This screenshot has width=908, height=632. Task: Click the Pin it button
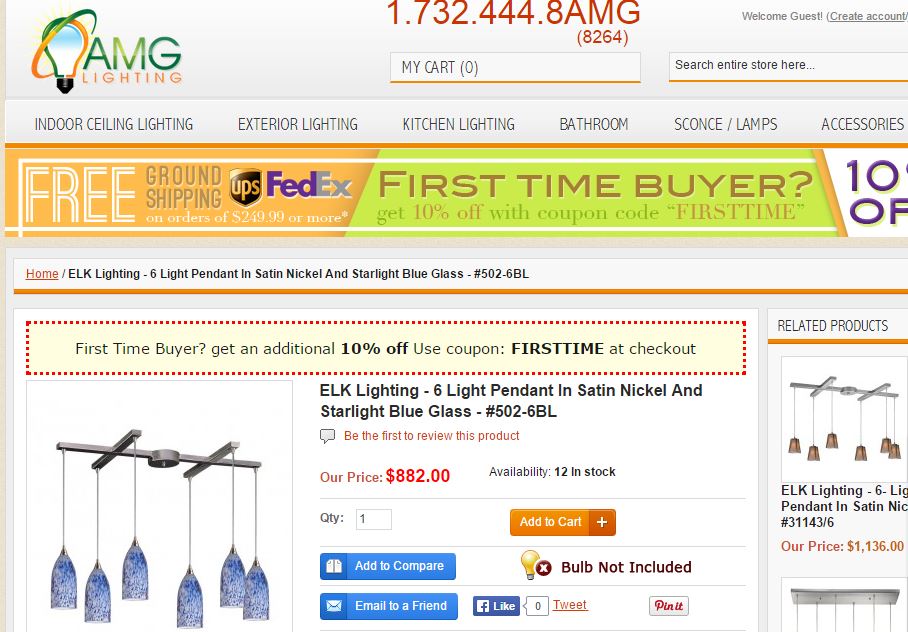pyautogui.click(x=668, y=606)
